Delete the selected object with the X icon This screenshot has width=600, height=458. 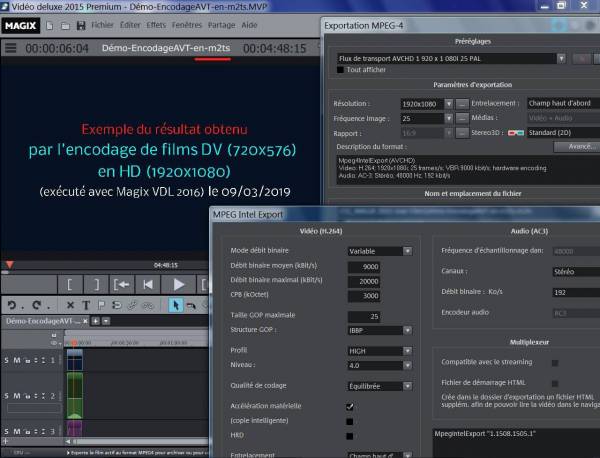(x=70, y=305)
